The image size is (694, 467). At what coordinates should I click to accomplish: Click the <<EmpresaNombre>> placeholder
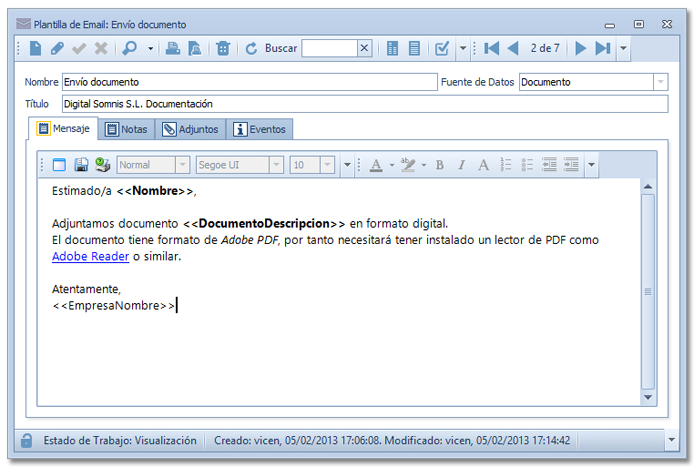113,305
